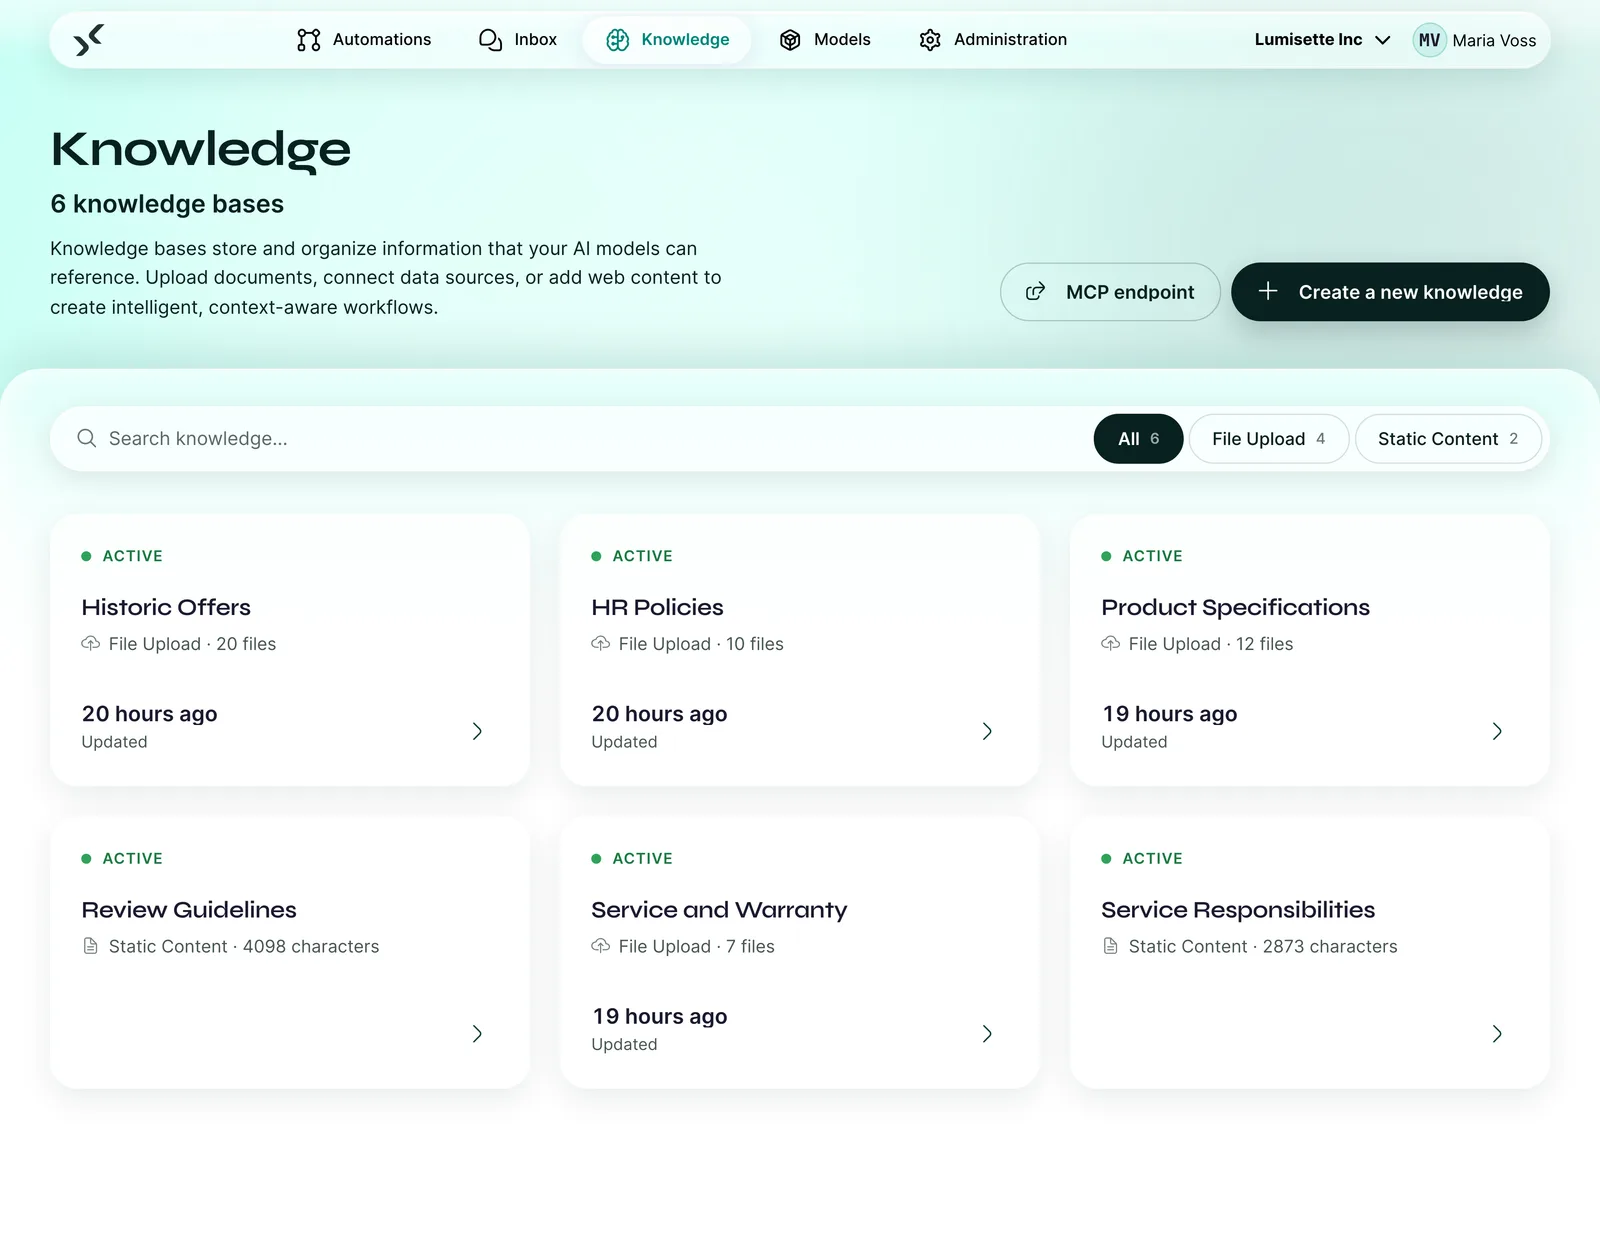The width and height of the screenshot is (1600, 1250).
Task: Click the Administration gear icon
Action: 930,40
